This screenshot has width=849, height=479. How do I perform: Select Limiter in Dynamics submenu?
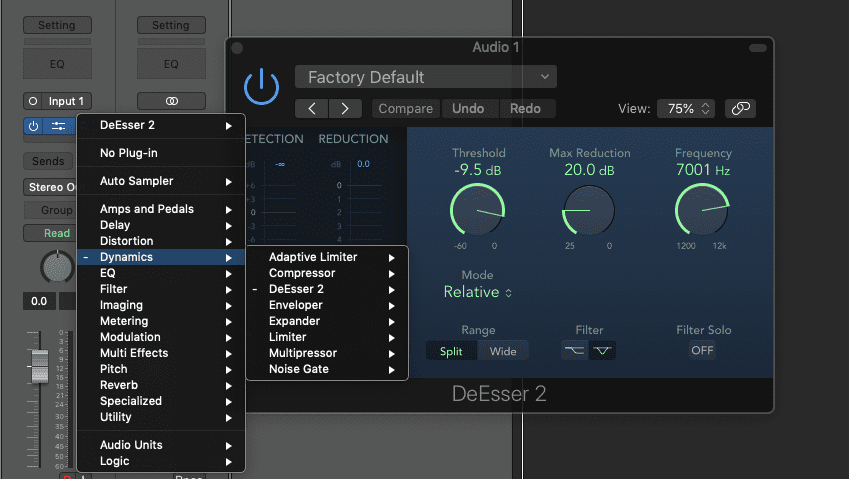pyautogui.click(x=327, y=337)
